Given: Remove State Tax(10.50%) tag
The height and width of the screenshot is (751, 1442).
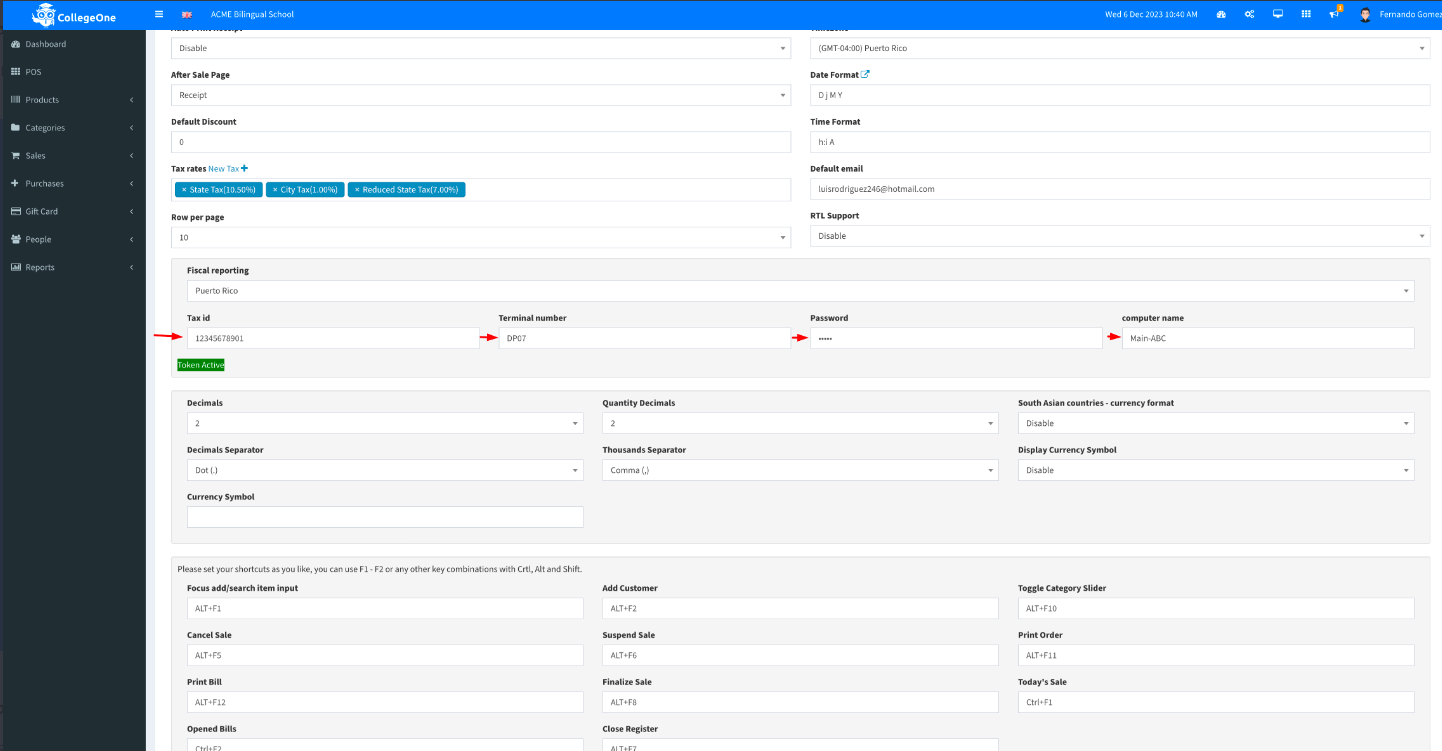Looking at the screenshot, I should [184, 189].
